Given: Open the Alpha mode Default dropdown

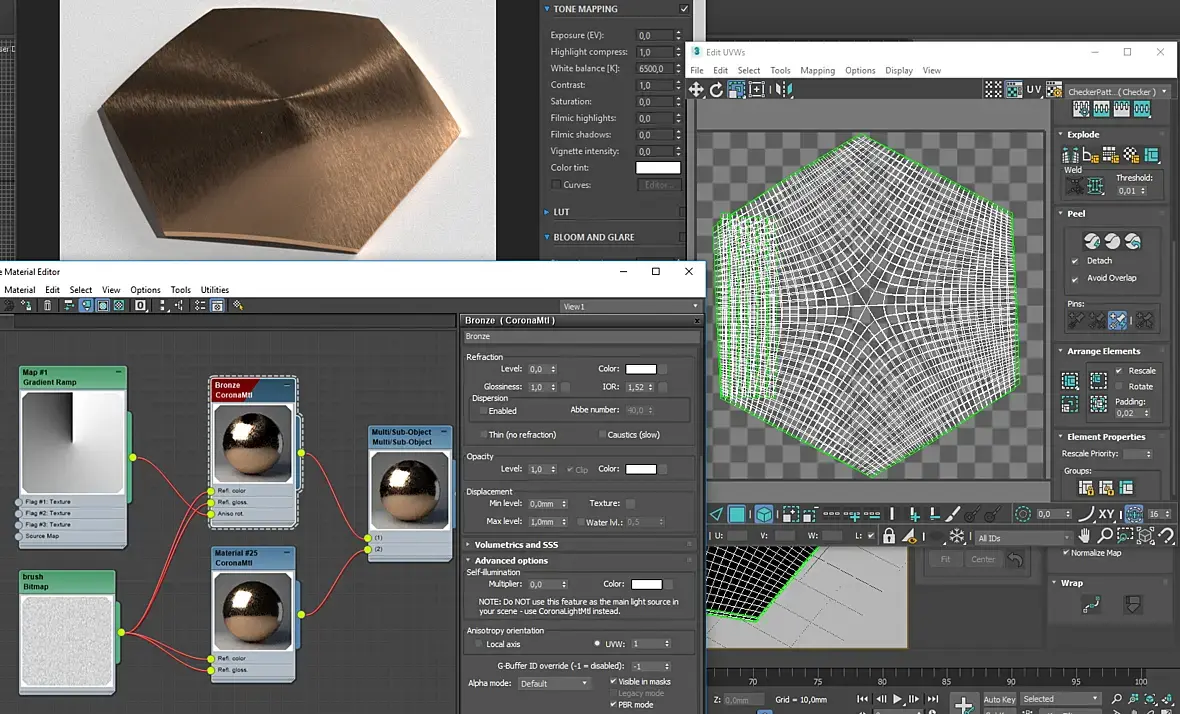Looking at the screenshot, I should (x=555, y=684).
